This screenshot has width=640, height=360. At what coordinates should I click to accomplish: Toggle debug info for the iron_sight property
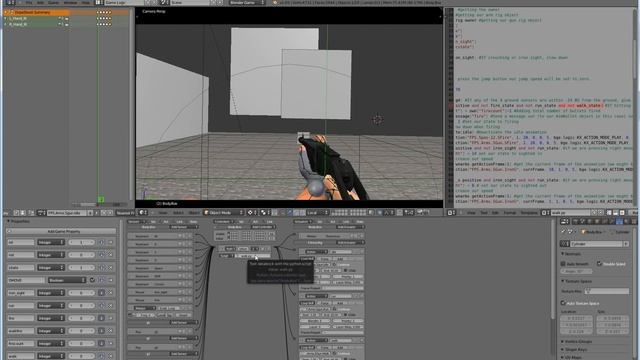[102, 293]
